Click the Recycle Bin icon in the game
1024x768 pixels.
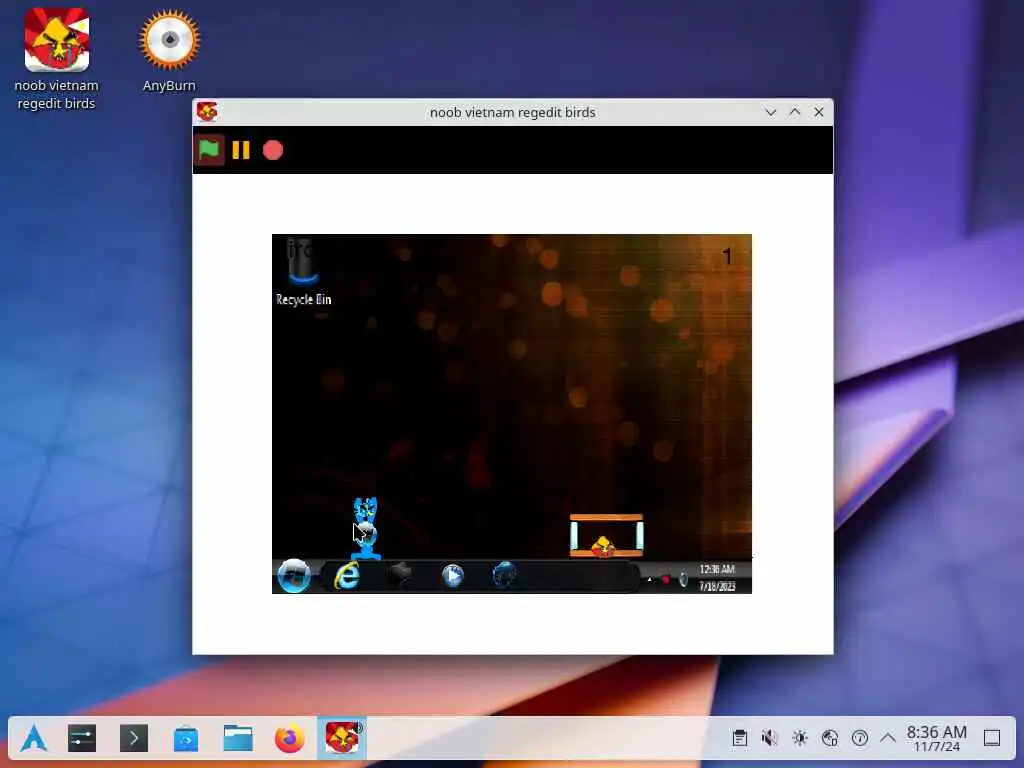(303, 272)
